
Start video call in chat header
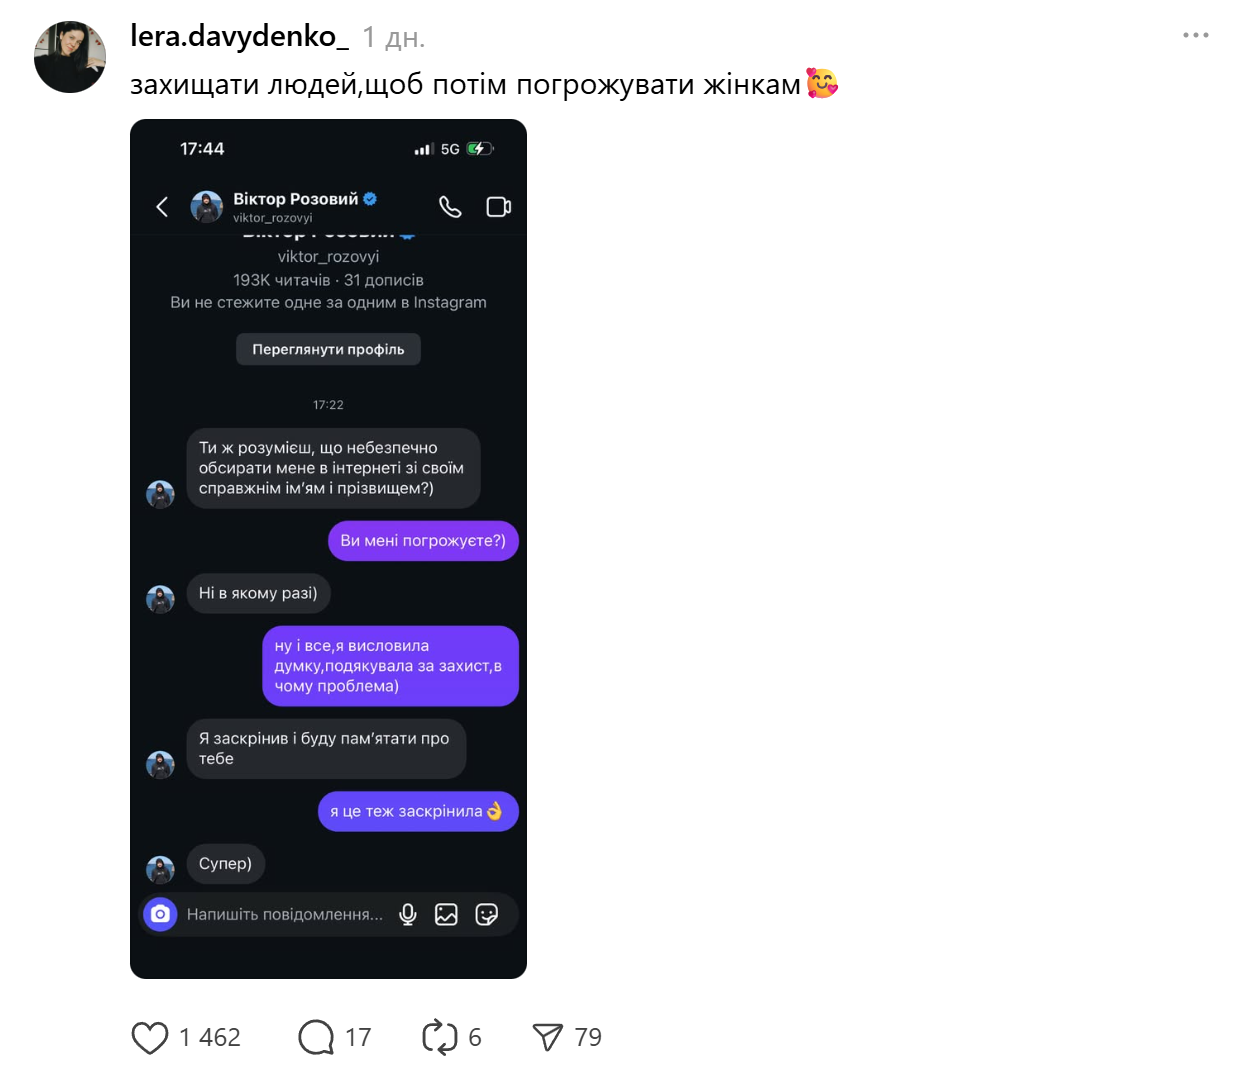[498, 207]
